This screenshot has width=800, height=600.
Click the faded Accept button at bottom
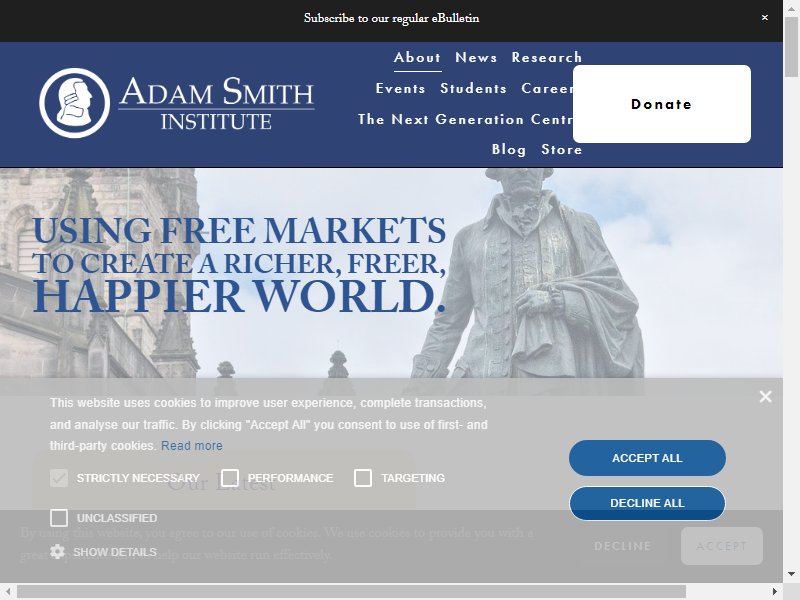pyautogui.click(x=721, y=546)
